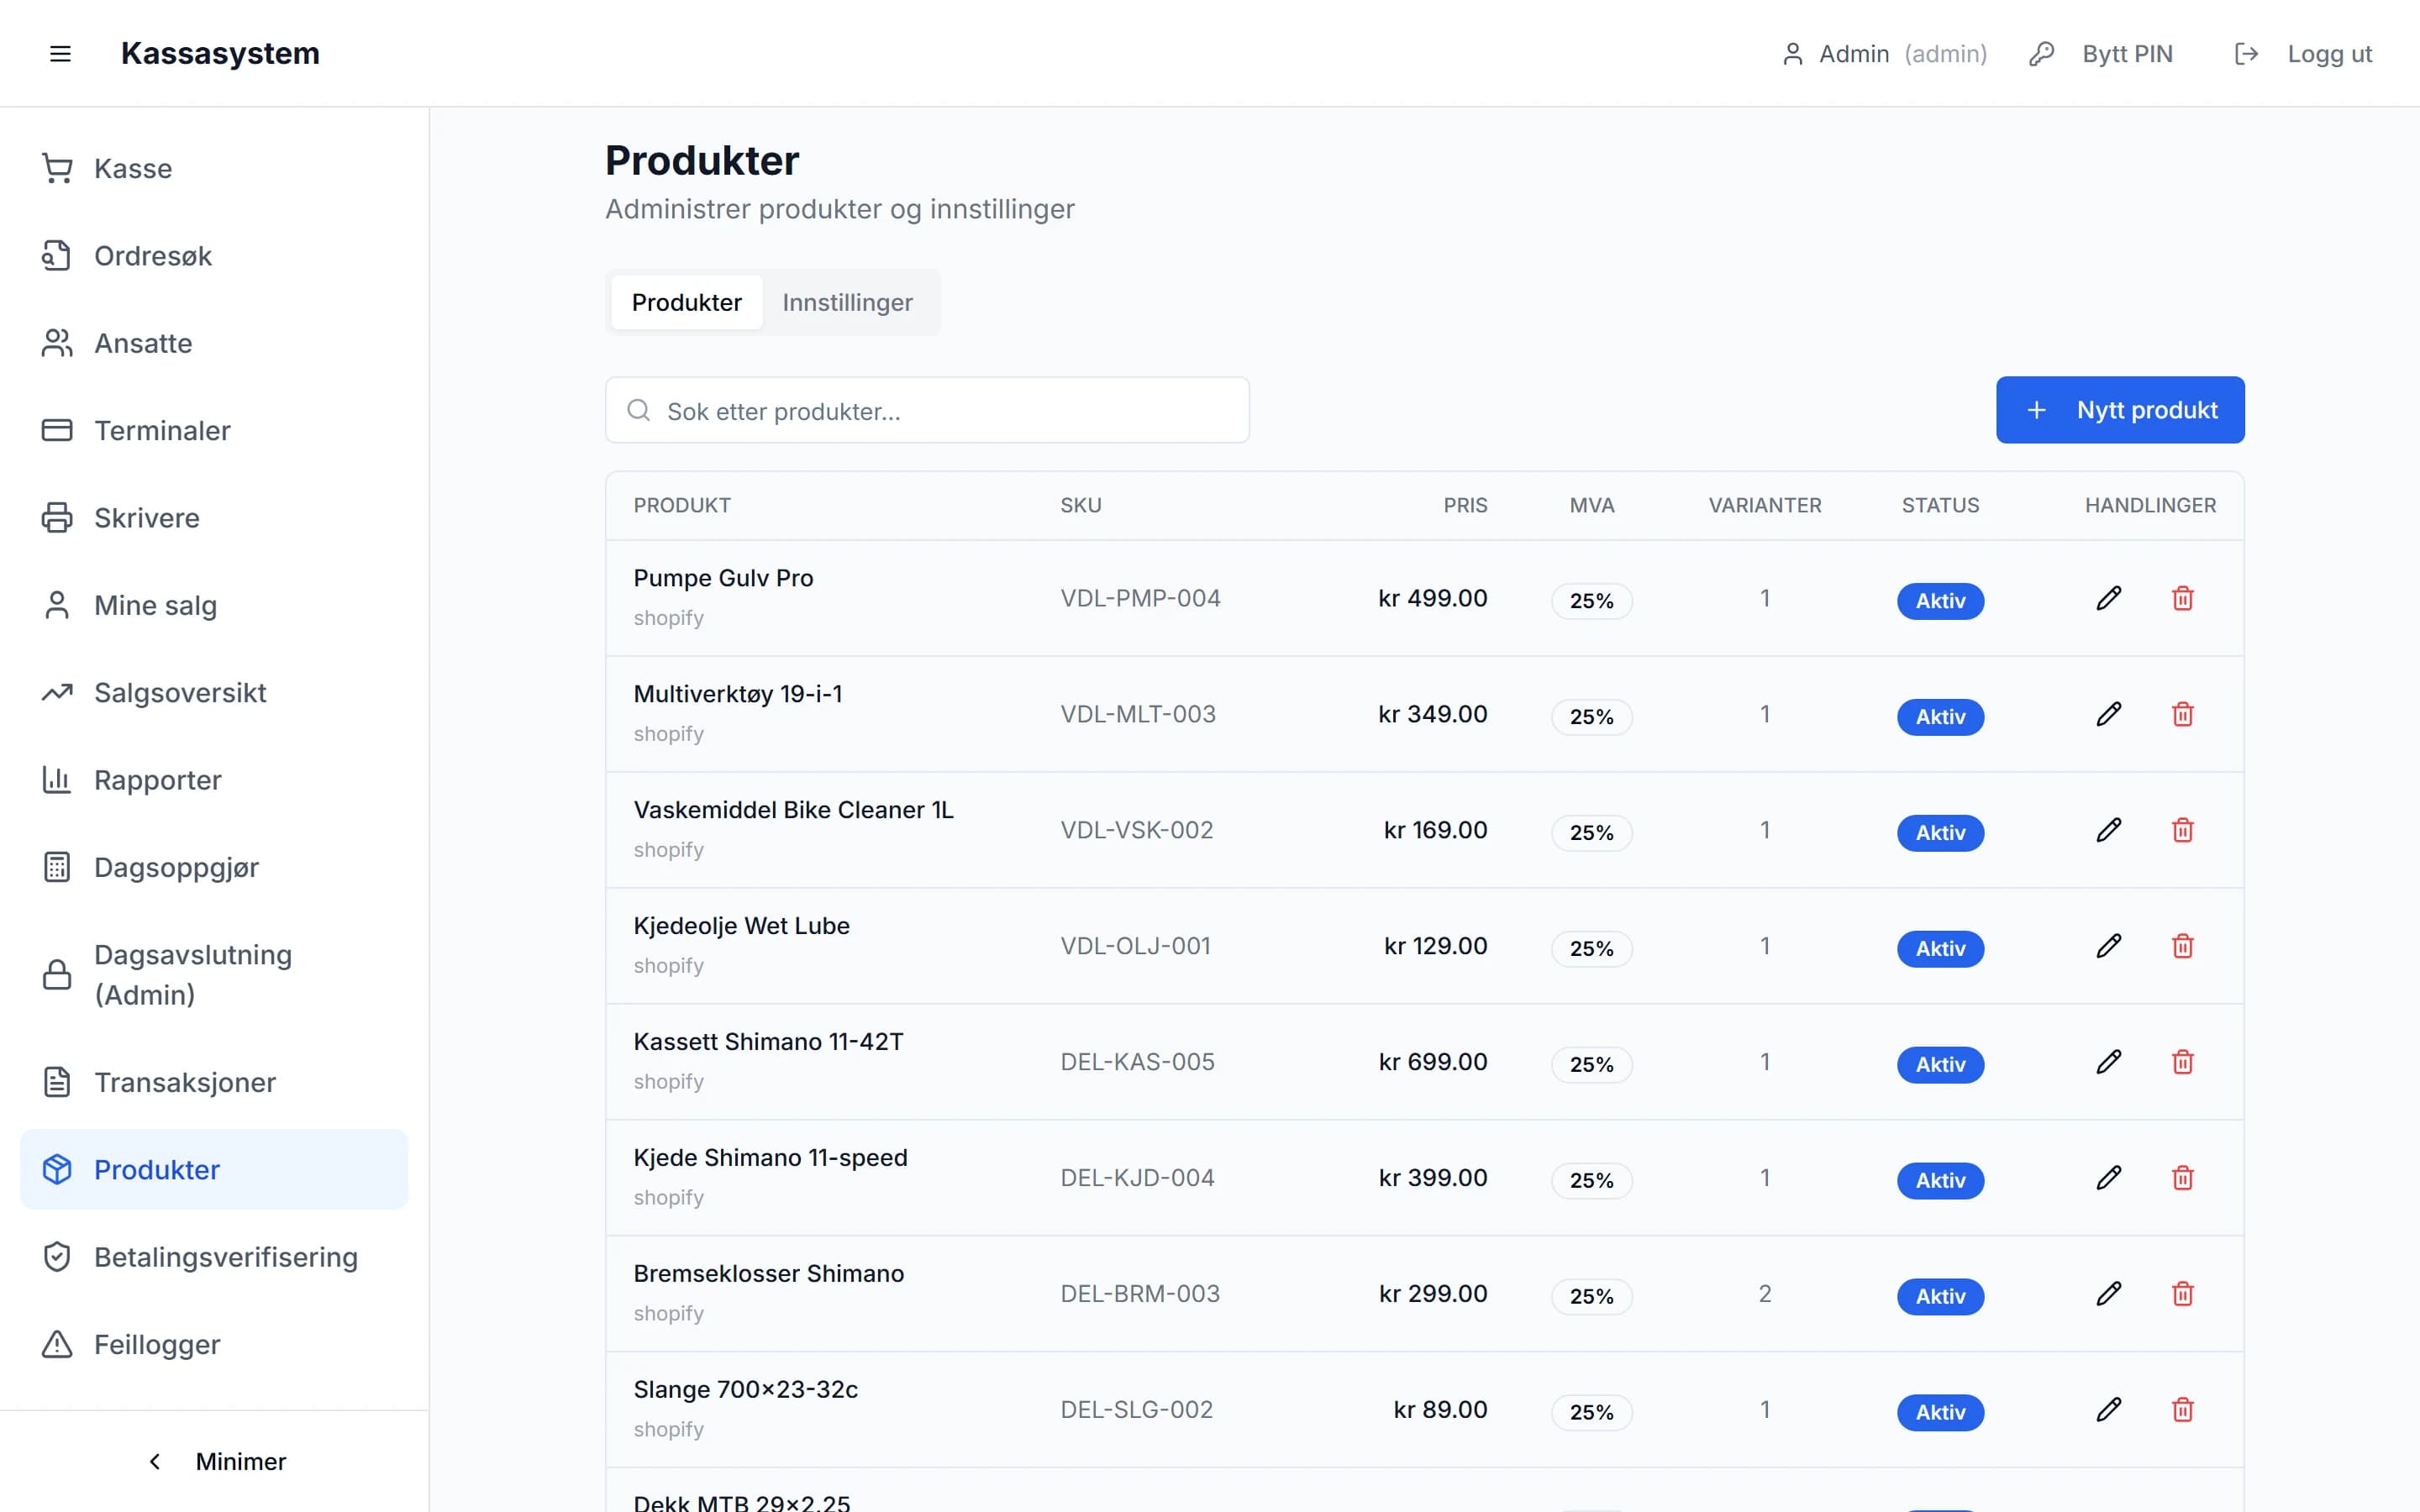This screenshot has height=1512, width=2420.
Task: Click the key icon for Bytt PIN
Action: pyautogui.click(x=2041, y=54)
